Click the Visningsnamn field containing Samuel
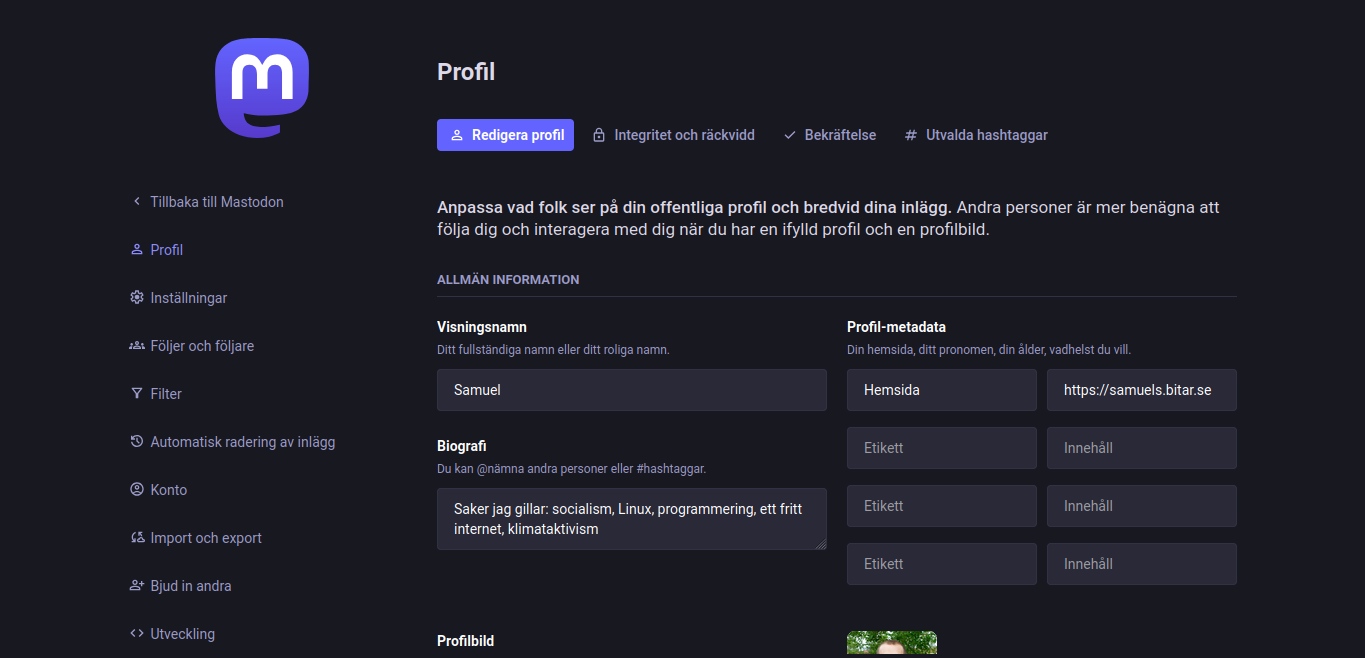Screen dimensions: 1365x658 (631, 389)
